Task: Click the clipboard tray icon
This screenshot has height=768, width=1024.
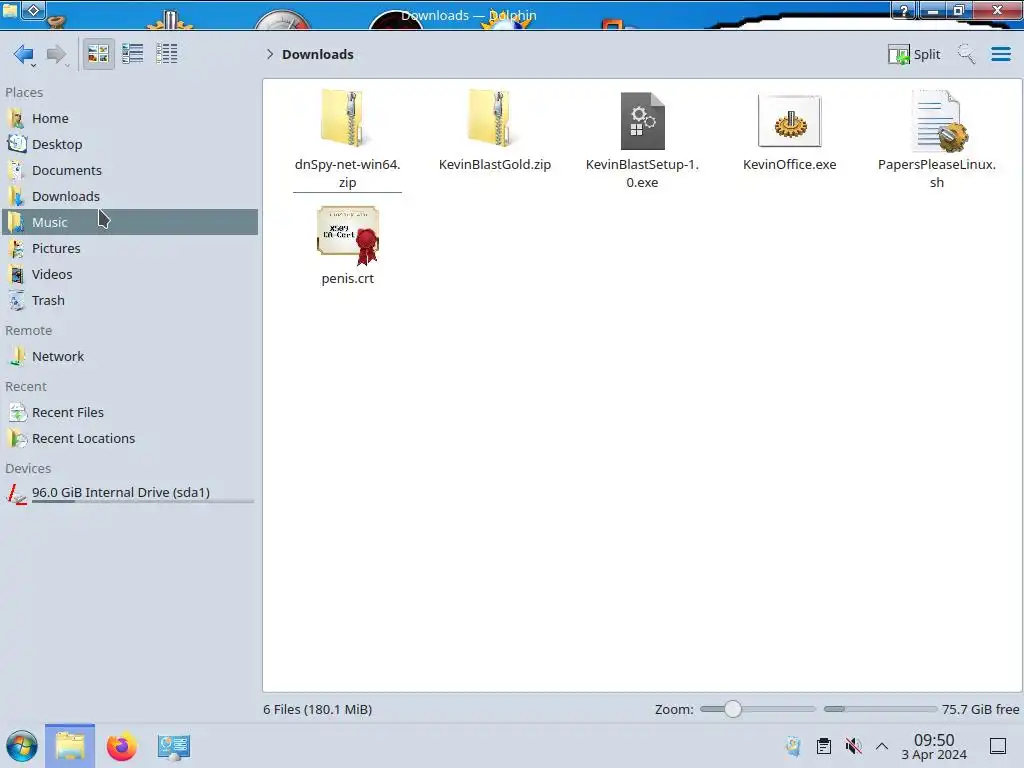Action: 824,746
